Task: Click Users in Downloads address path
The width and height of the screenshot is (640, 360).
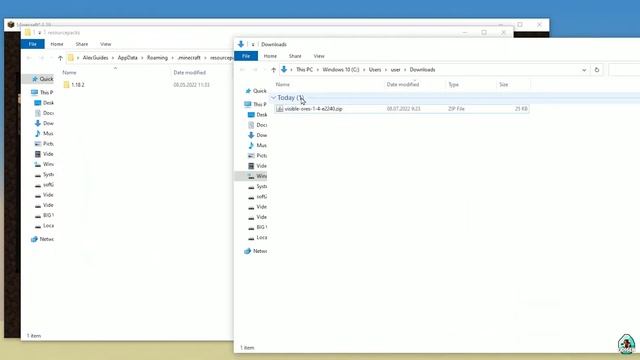Action: (375, 70)
